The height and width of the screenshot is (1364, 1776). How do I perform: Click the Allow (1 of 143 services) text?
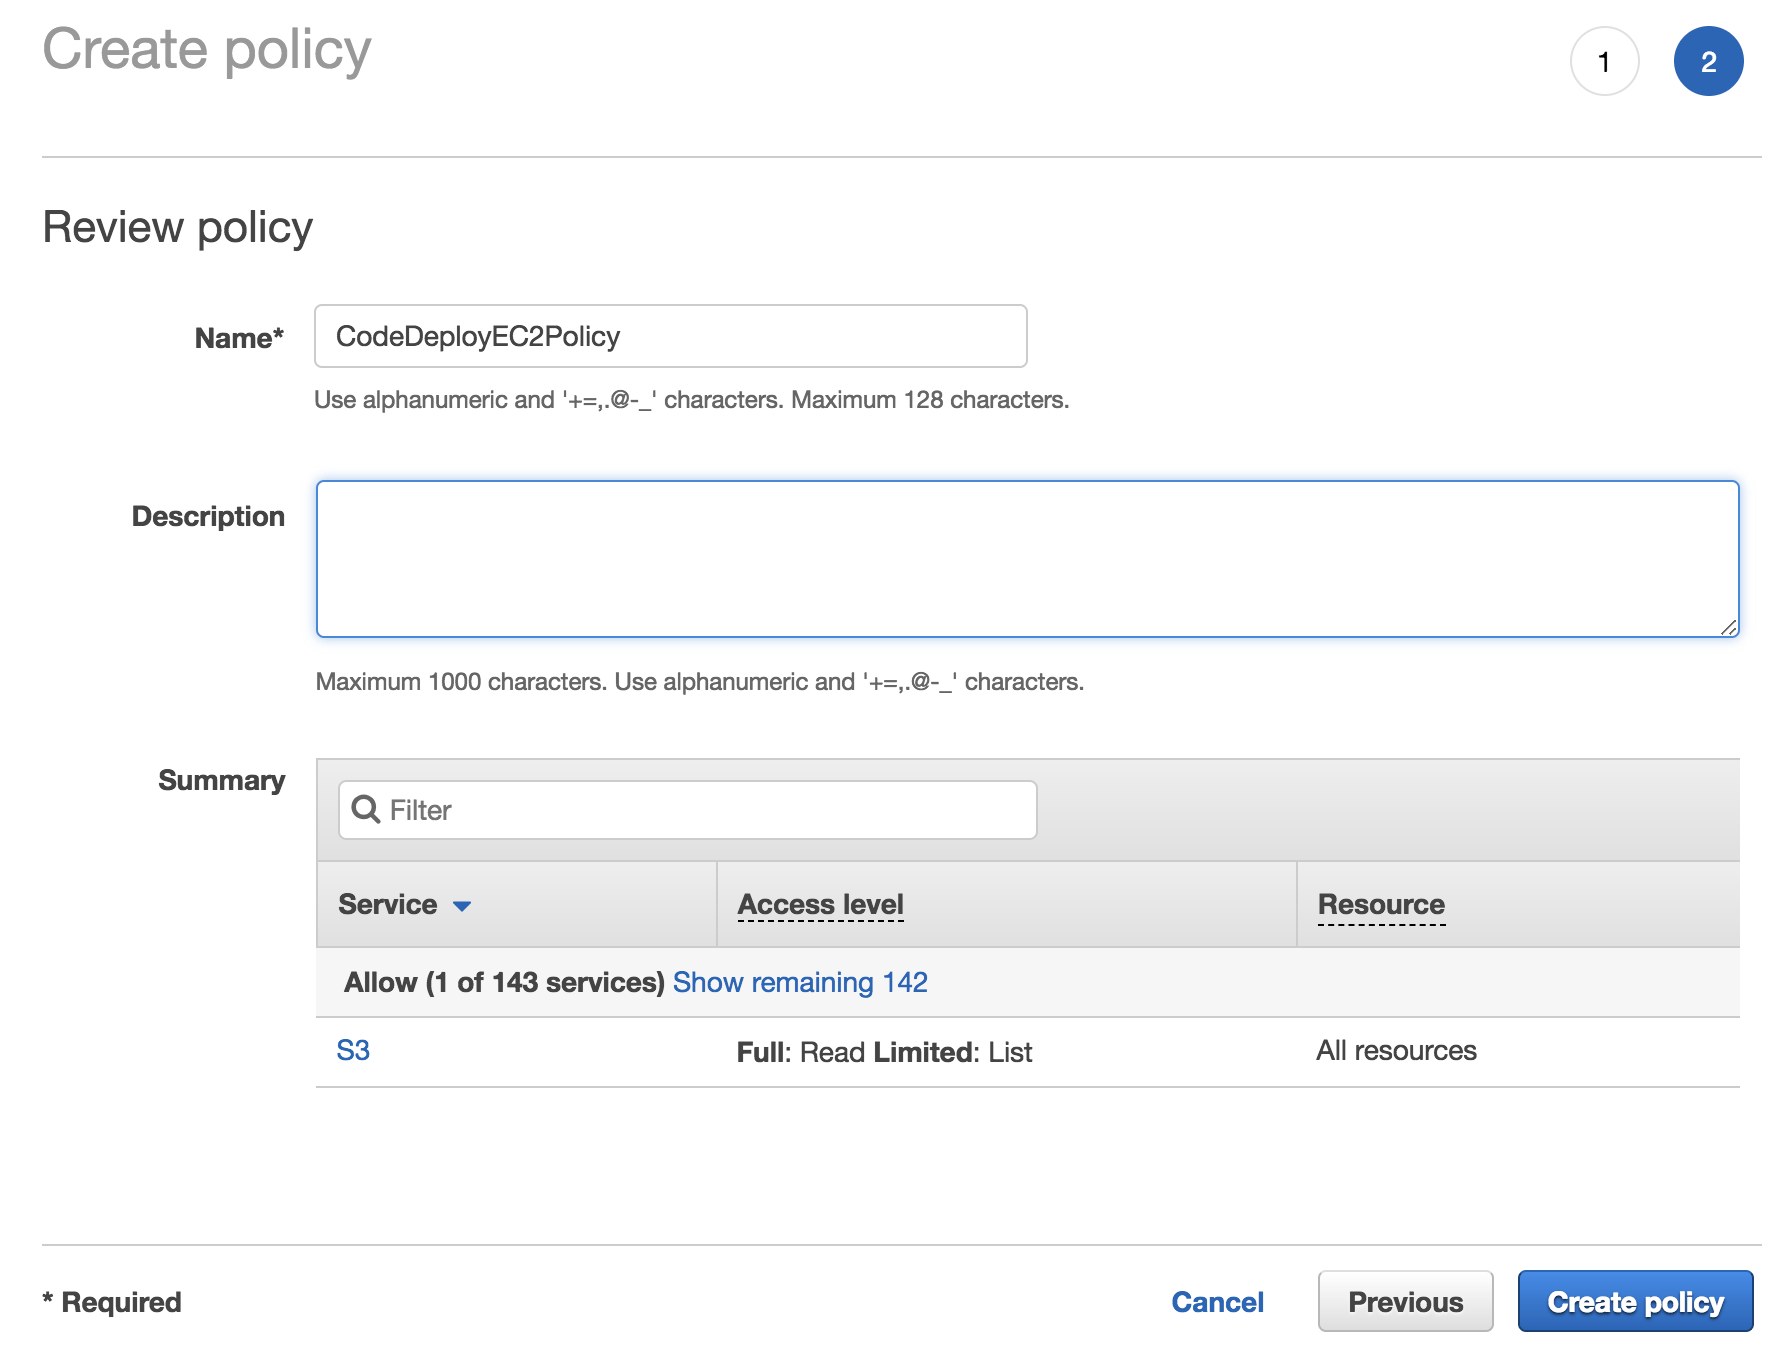pos(504,982)
